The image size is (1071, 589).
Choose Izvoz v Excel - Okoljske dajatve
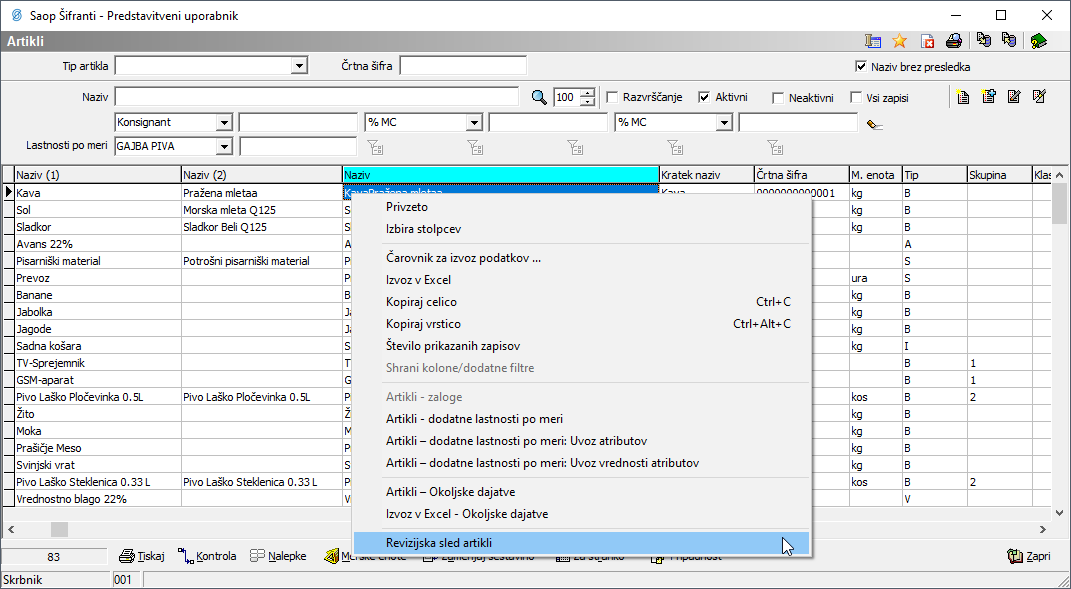(581, 514)
